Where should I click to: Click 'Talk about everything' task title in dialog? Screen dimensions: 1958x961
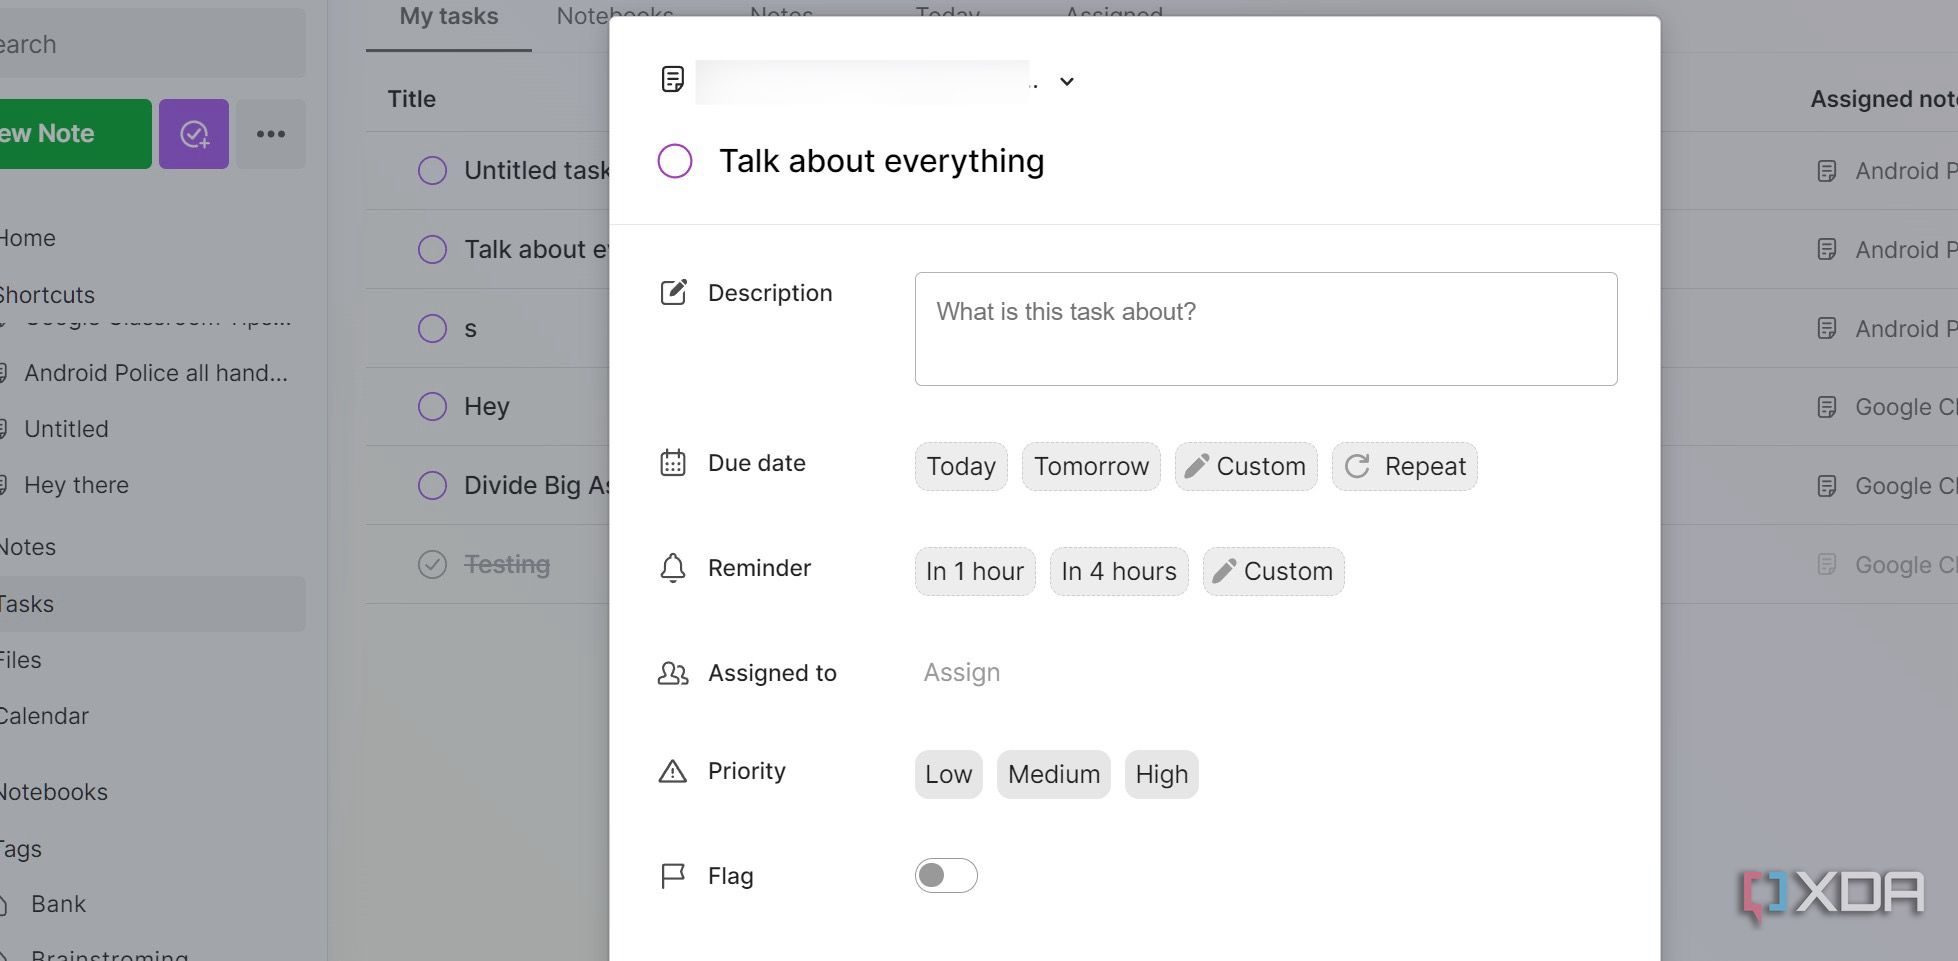pyautogui.click(x=881, y=161)
